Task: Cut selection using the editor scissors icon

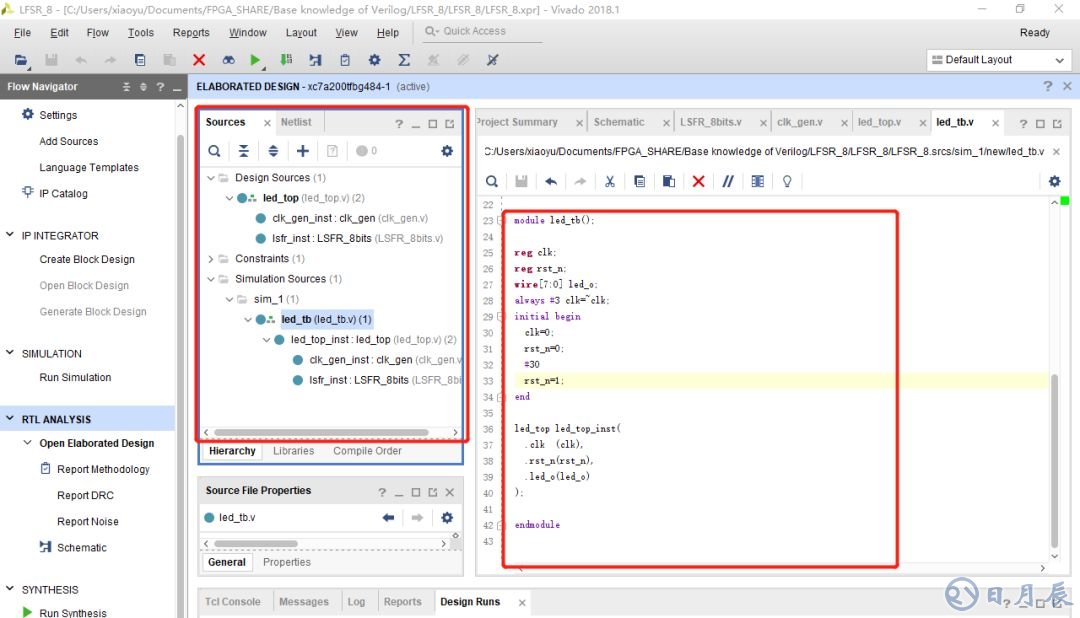Action: click(609, 181)
